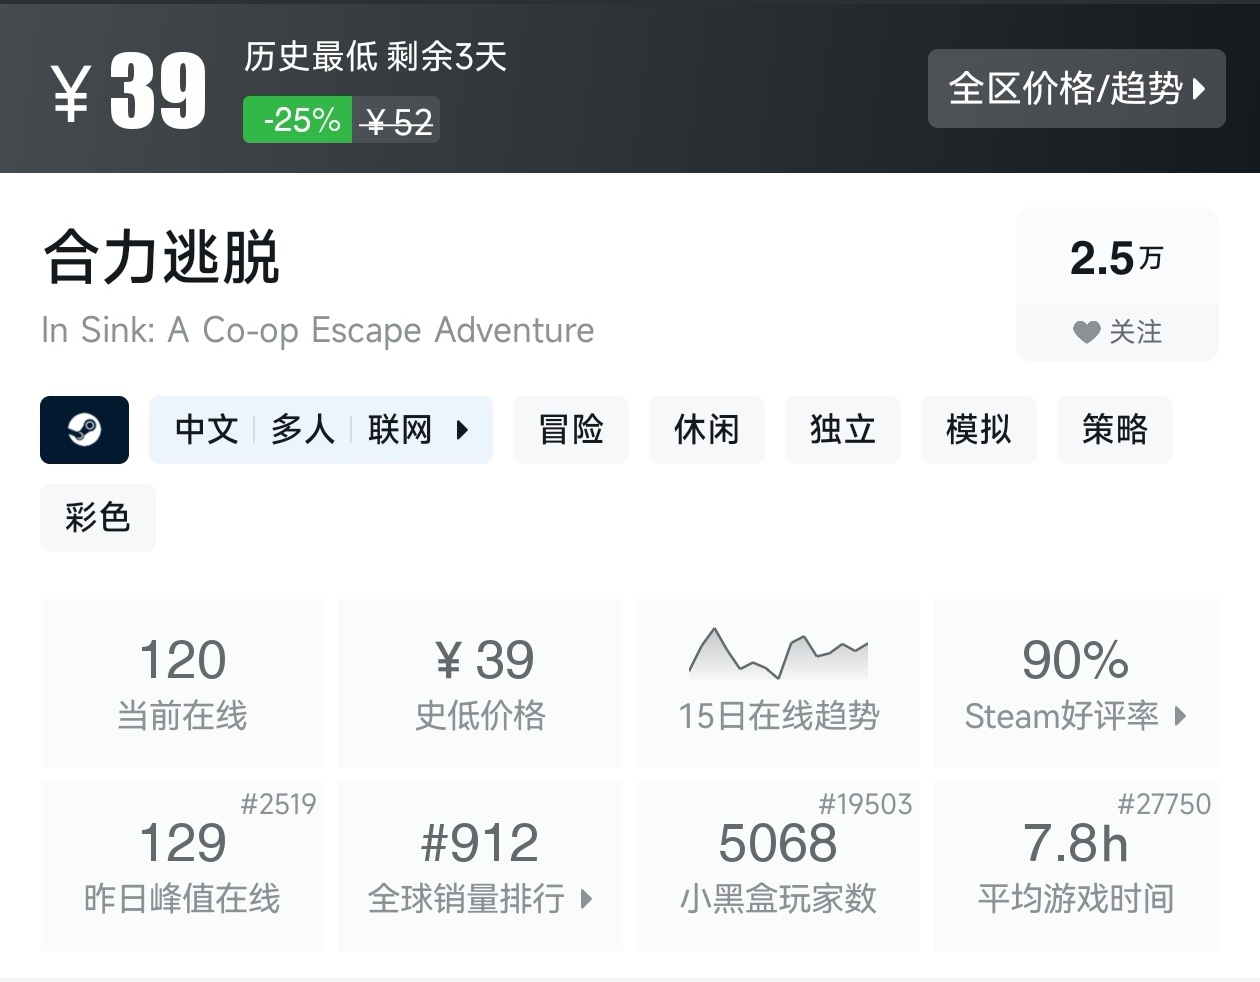The height and width of the screenshot is (982, 1260).
Task: Select the 冒险 genre tag
Action: 571,430
